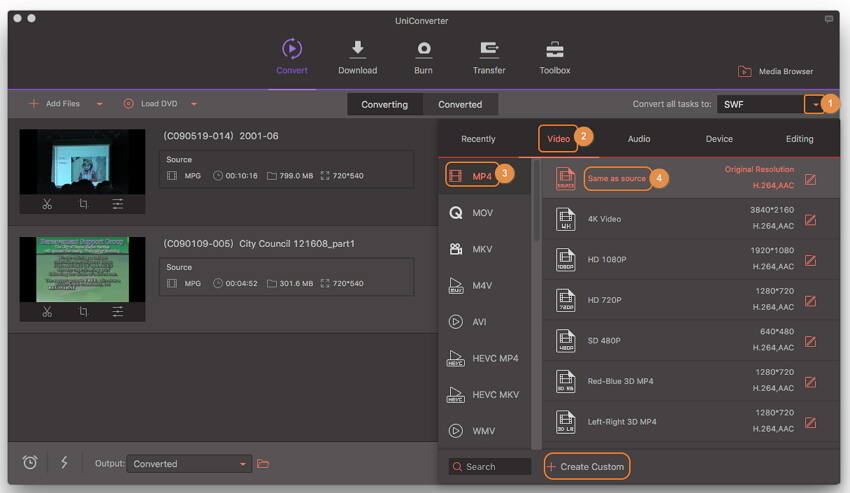Screen dimensions: 850x493
Task: Open the Convert section
Action: coord(292,56)
